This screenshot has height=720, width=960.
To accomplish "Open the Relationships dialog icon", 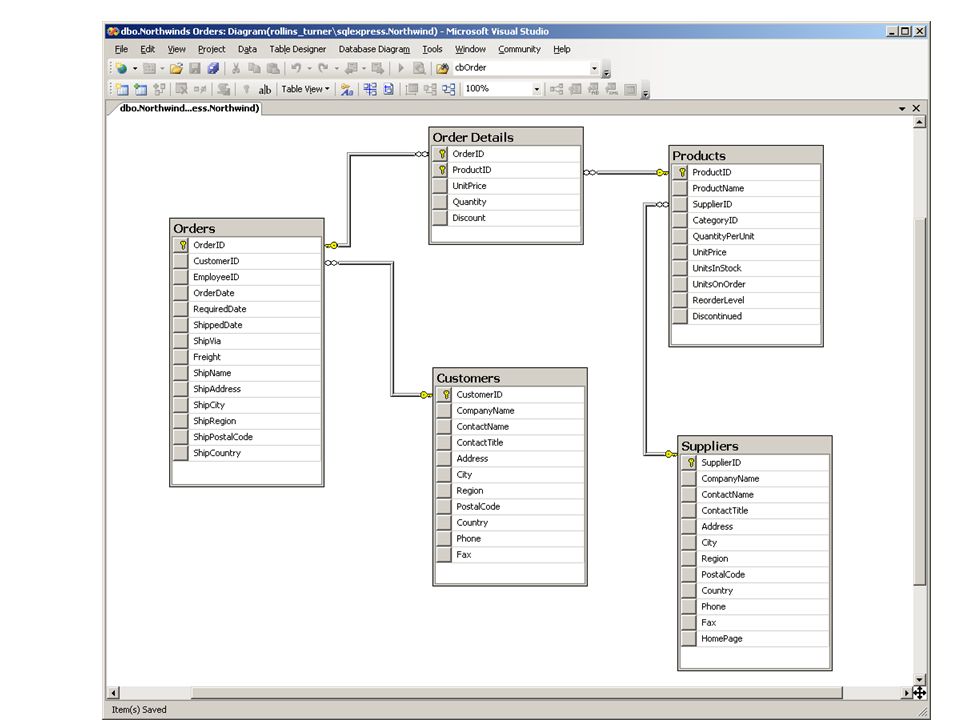I will click(x=556, y=89).
